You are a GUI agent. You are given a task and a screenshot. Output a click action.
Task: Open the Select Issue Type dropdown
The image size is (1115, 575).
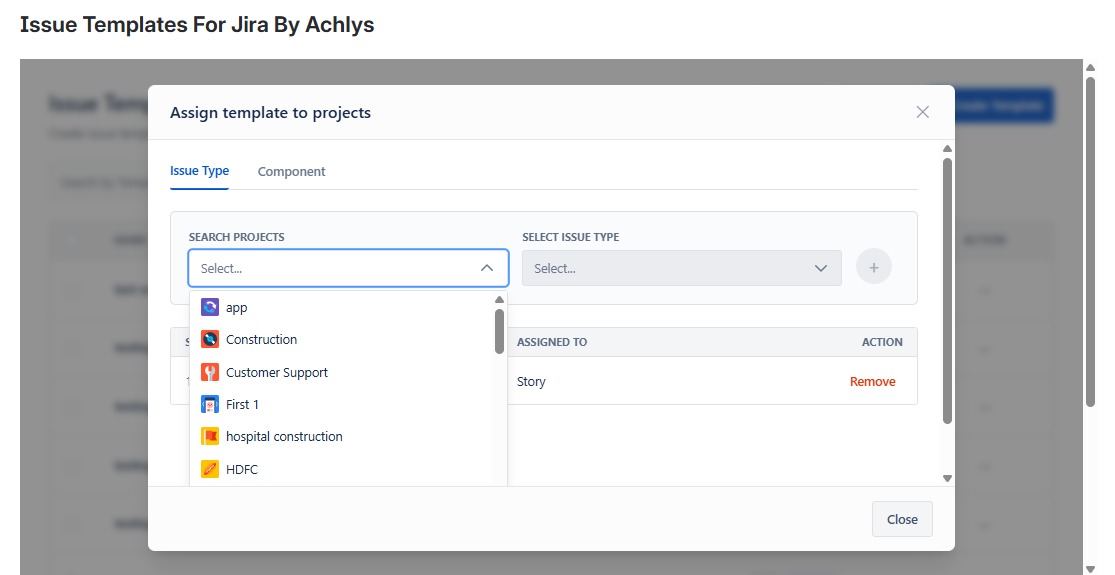pyautogui.click(x=681, y=268)
